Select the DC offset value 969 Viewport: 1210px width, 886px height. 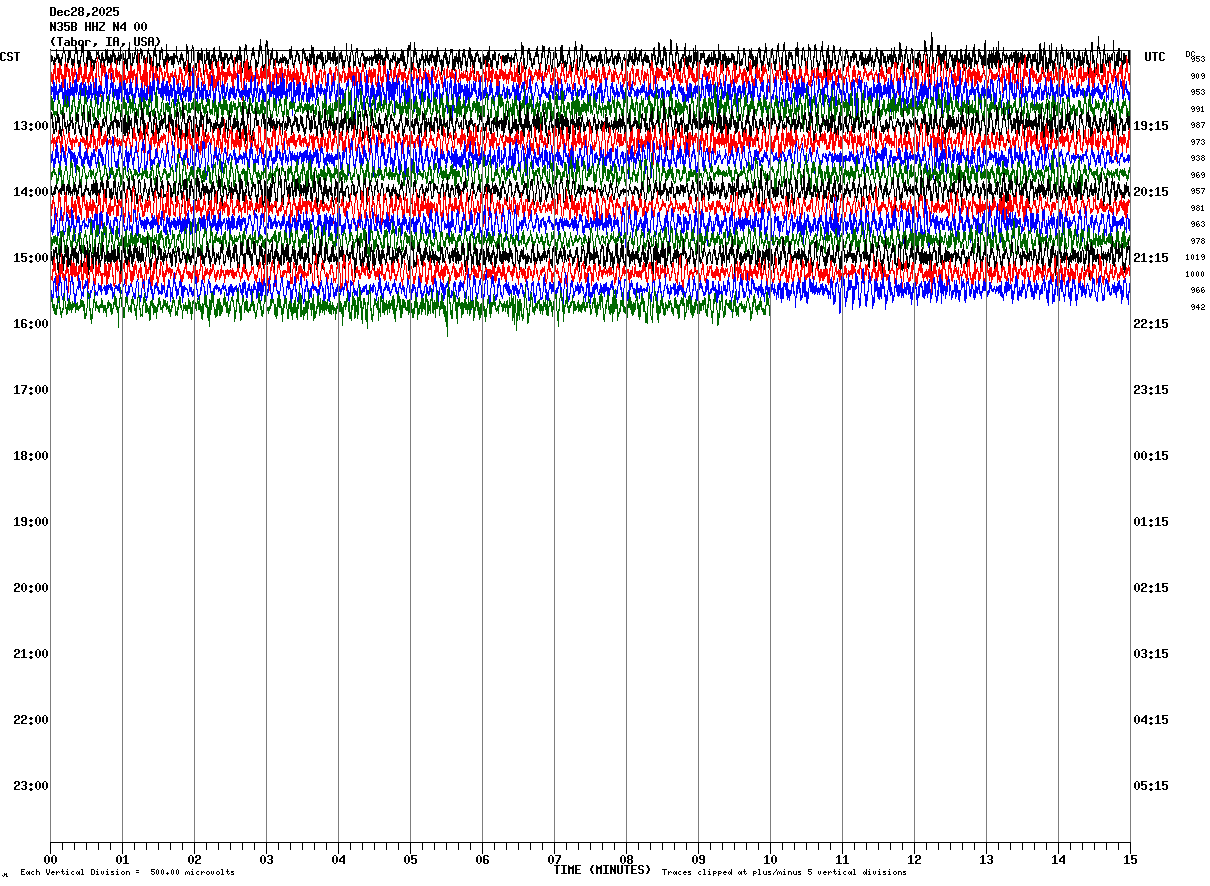pyautogui.click(x=1197, y=175)
